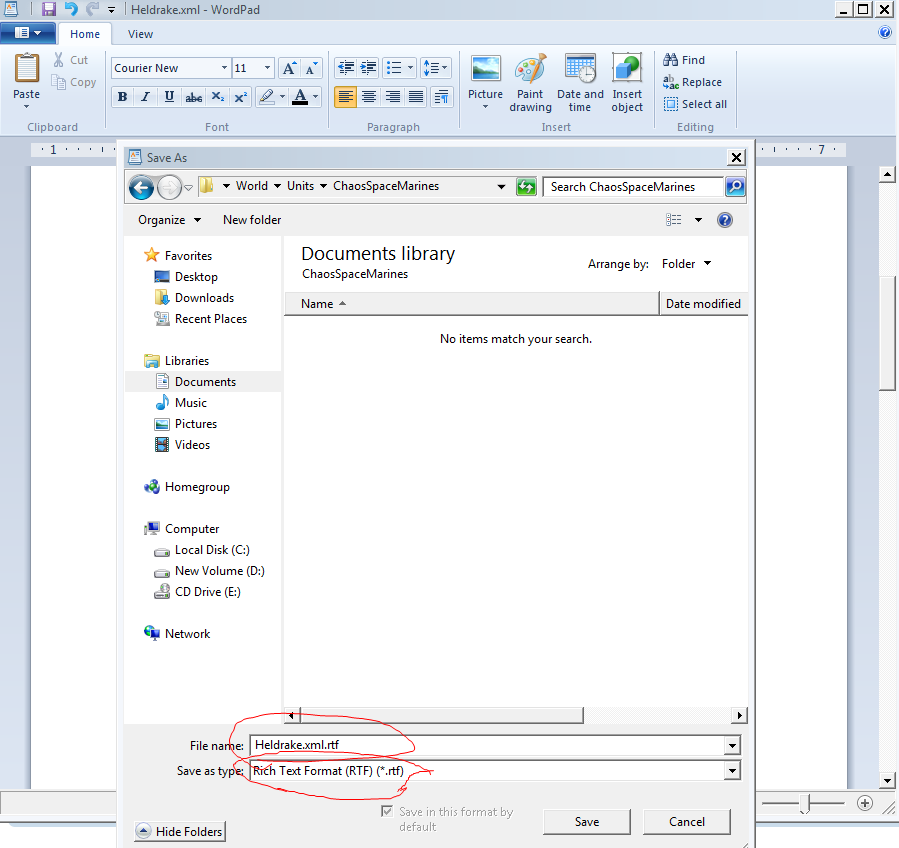This screenshot has width=899, height=848.
Task: Cancel the Save As dialog
Action: click(x=686, y=822)
